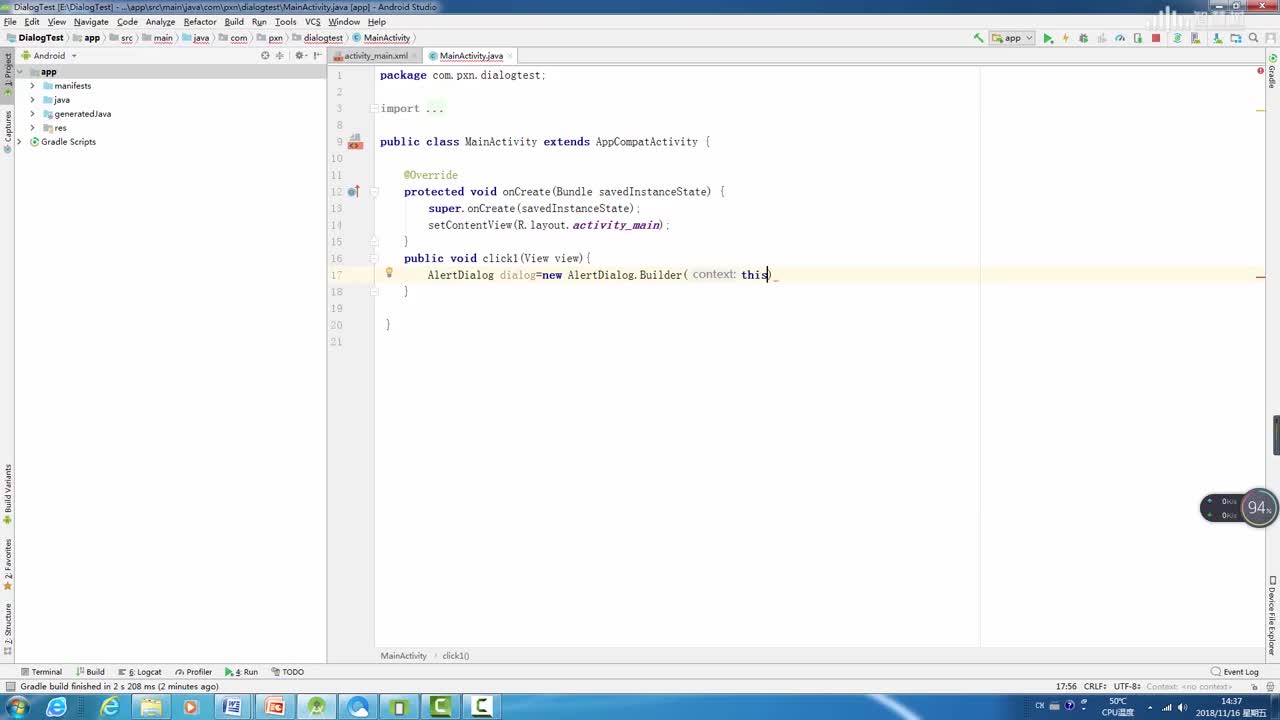Open the Event Log

tap(1235, 672)
